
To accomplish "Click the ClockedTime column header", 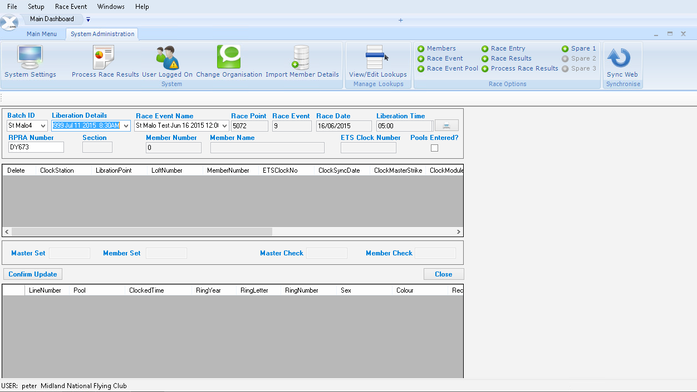I will point(158,290).
